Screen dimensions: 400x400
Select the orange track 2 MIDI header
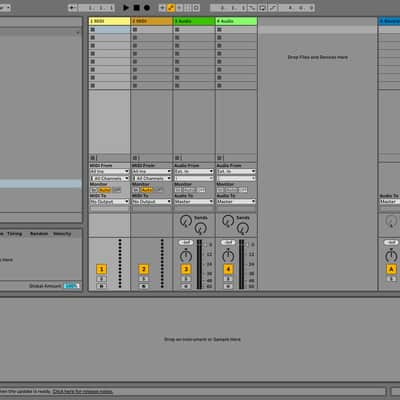click(152, 21)
